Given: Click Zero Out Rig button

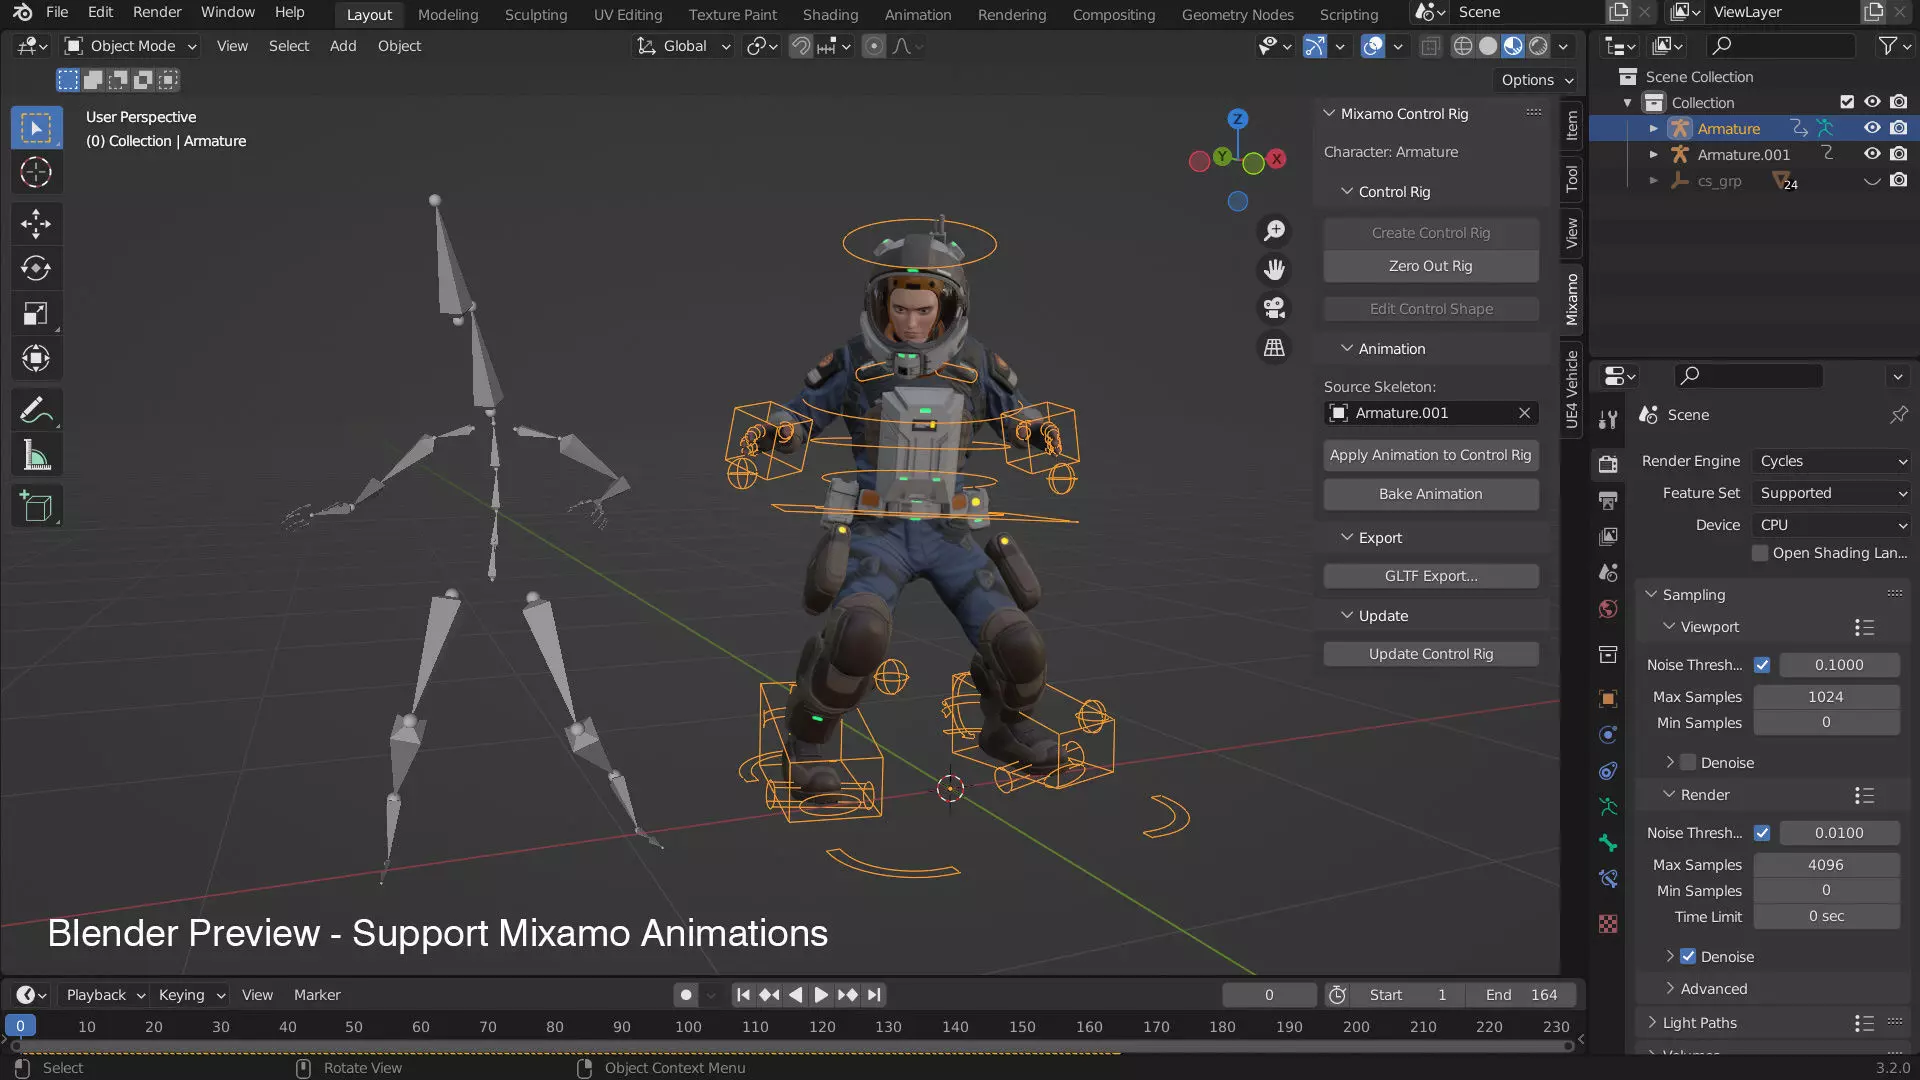Looking at the screenshot, I should (1430, 266).
